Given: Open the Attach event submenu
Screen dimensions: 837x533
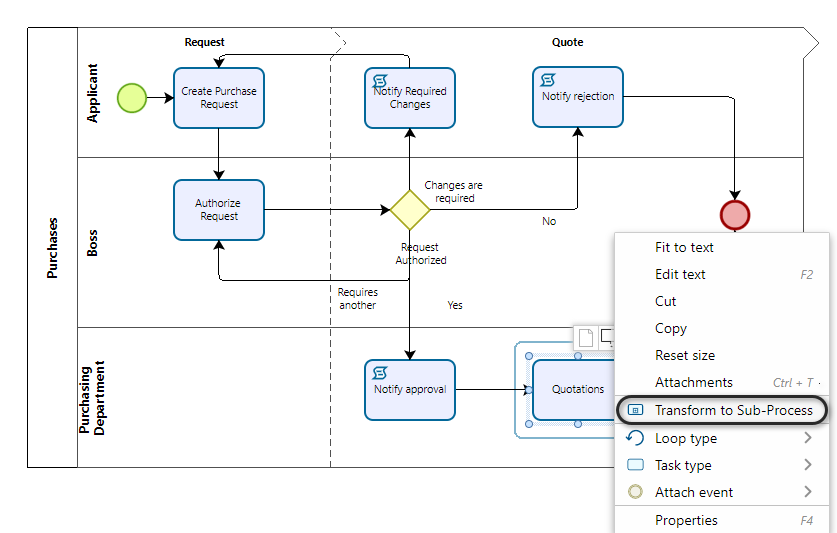Looking at the screenshot, I should [808, 492].
